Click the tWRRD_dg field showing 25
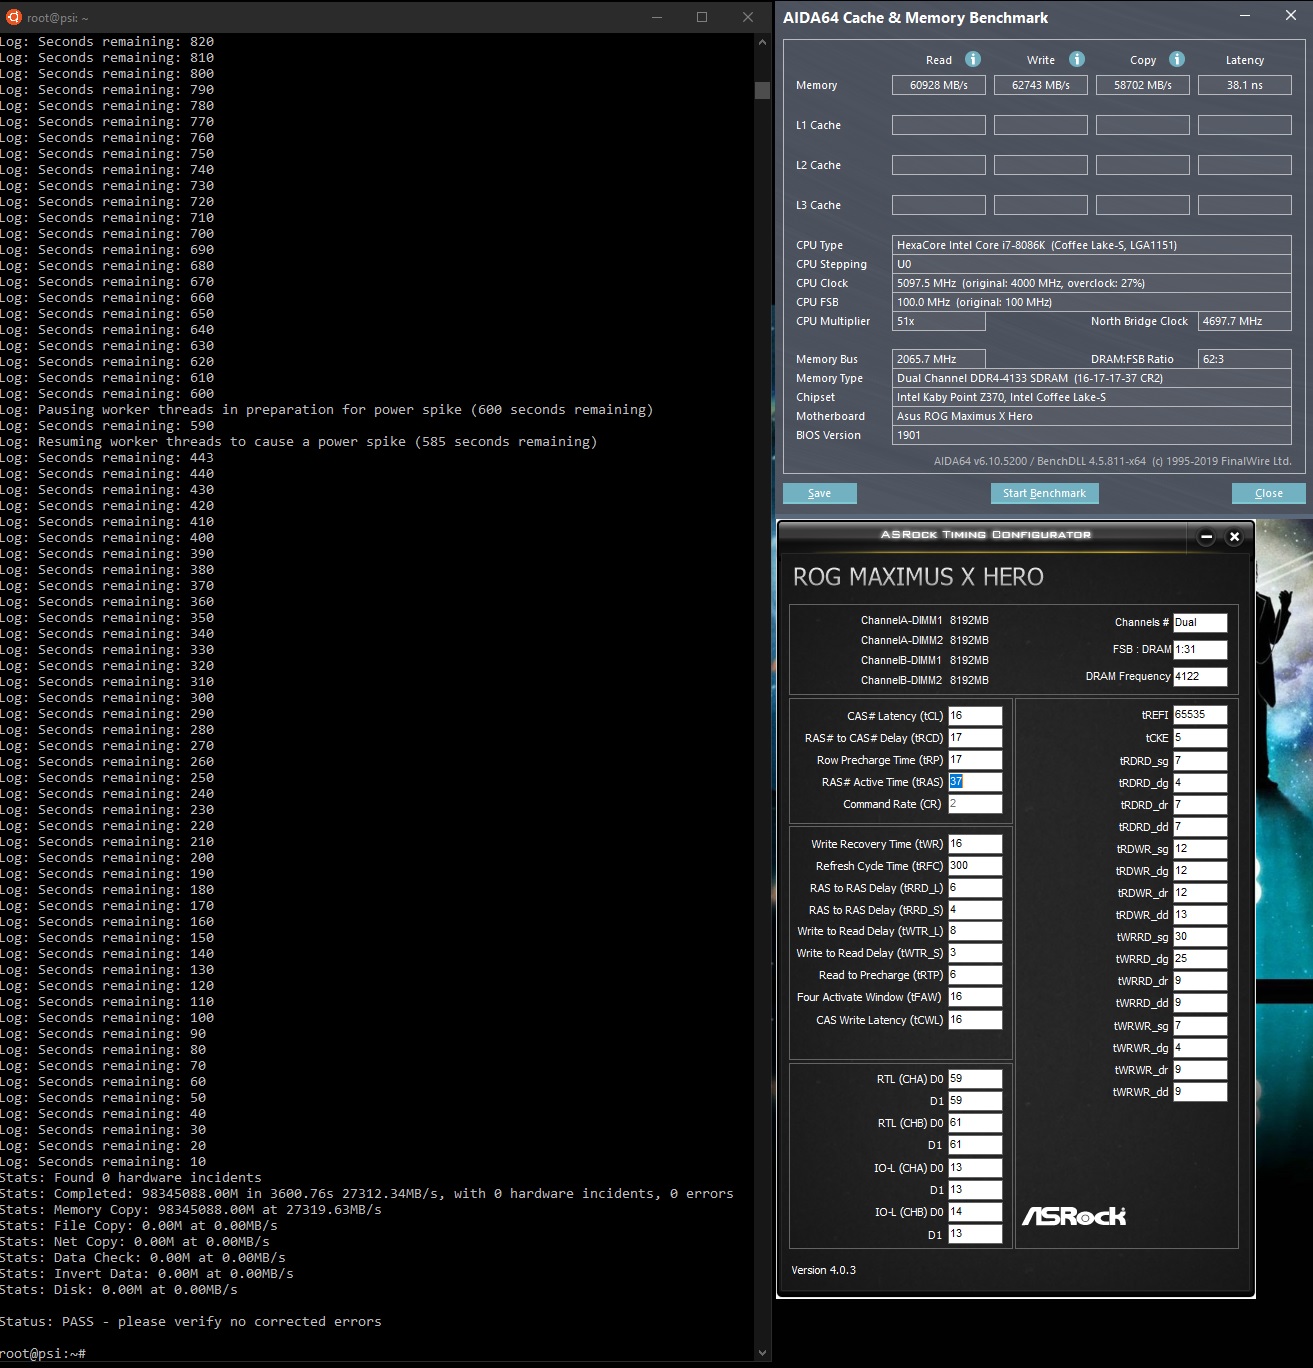The height and width of the screenshot is (1368, 1313). pyautogui.click(x=1200, y=959)
